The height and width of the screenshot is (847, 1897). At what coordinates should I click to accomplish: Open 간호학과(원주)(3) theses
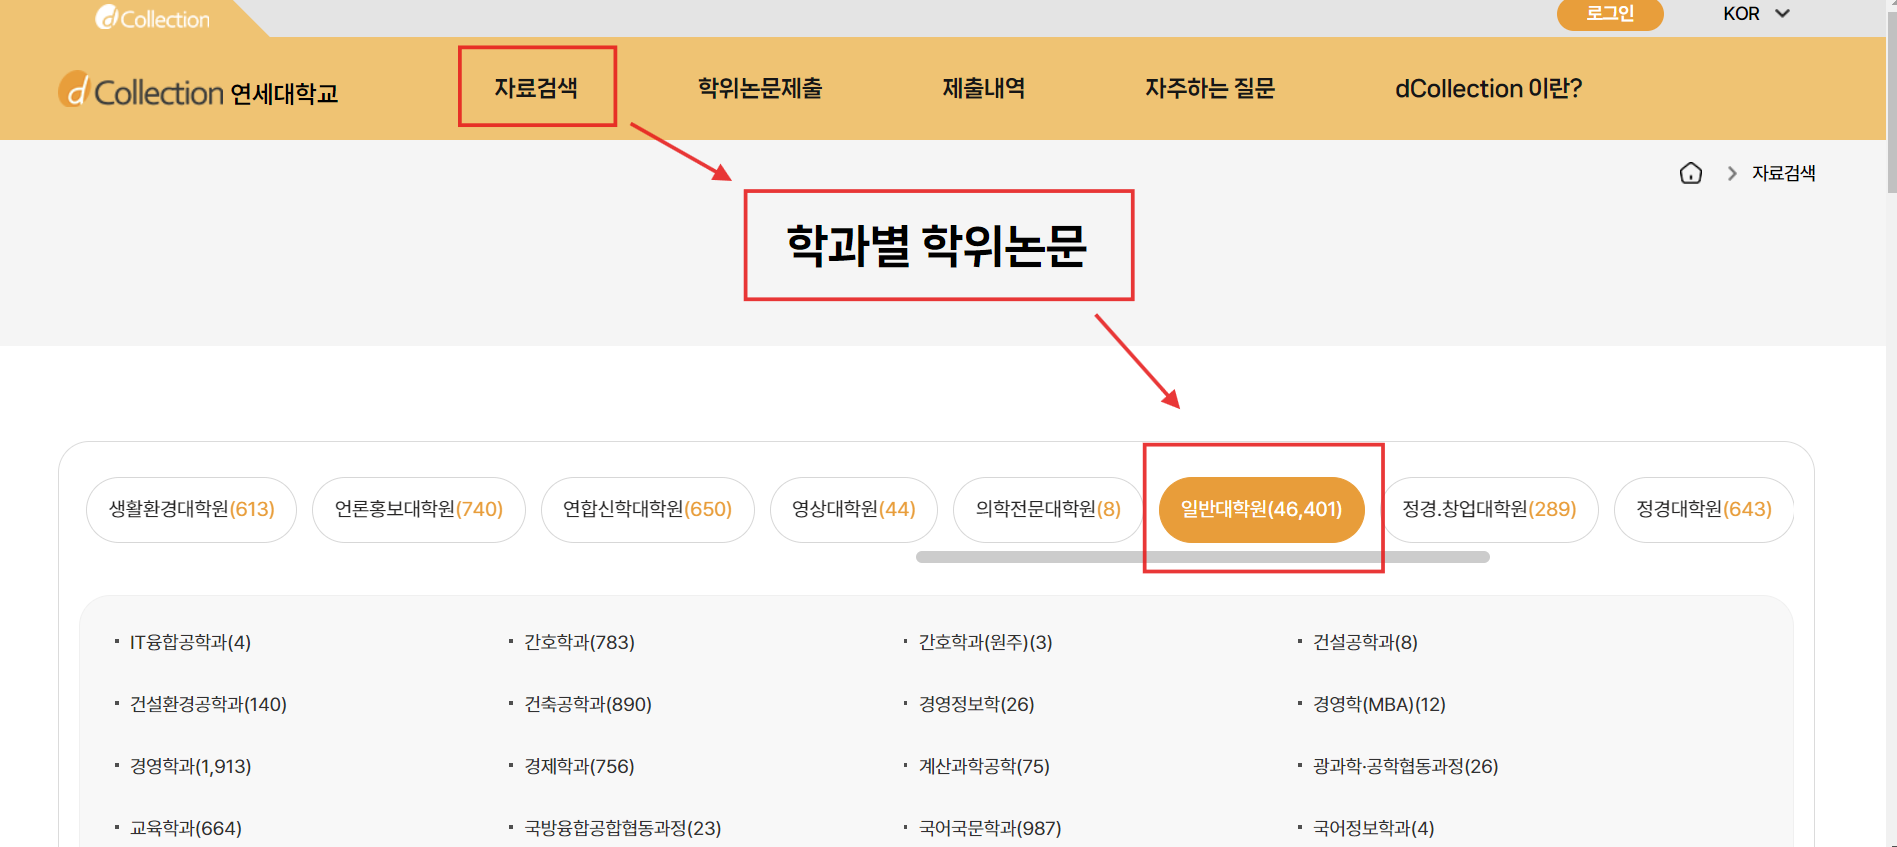(986, 642)
